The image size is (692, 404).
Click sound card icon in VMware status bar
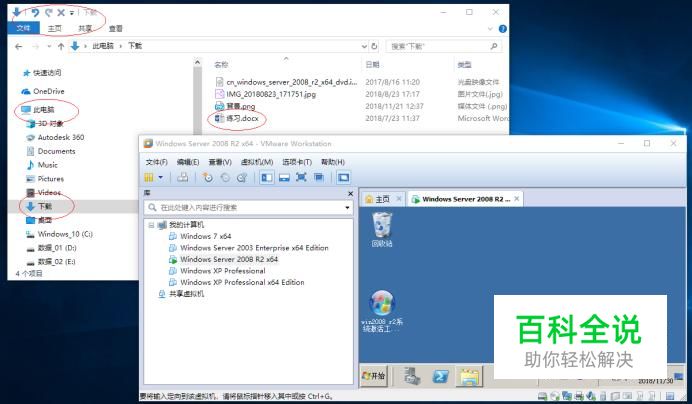coord(591,396)
